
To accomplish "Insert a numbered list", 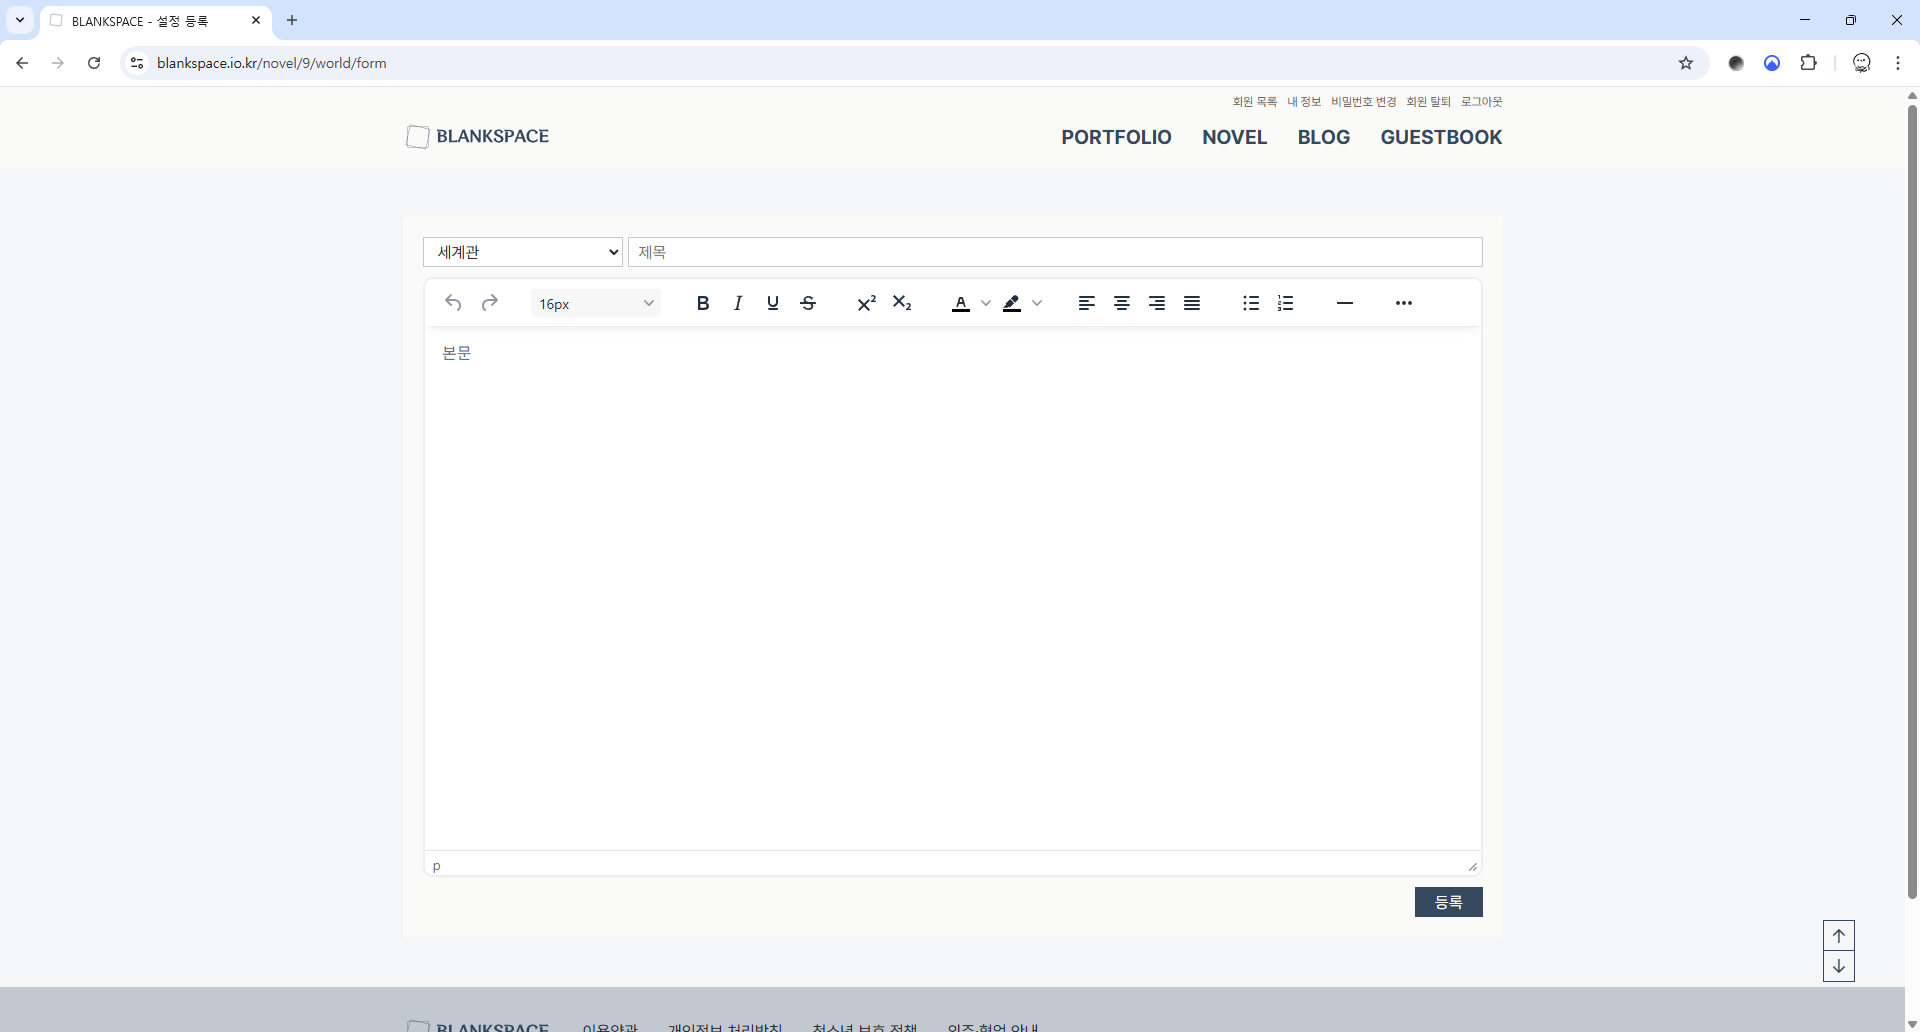I will pos(1286,303).
